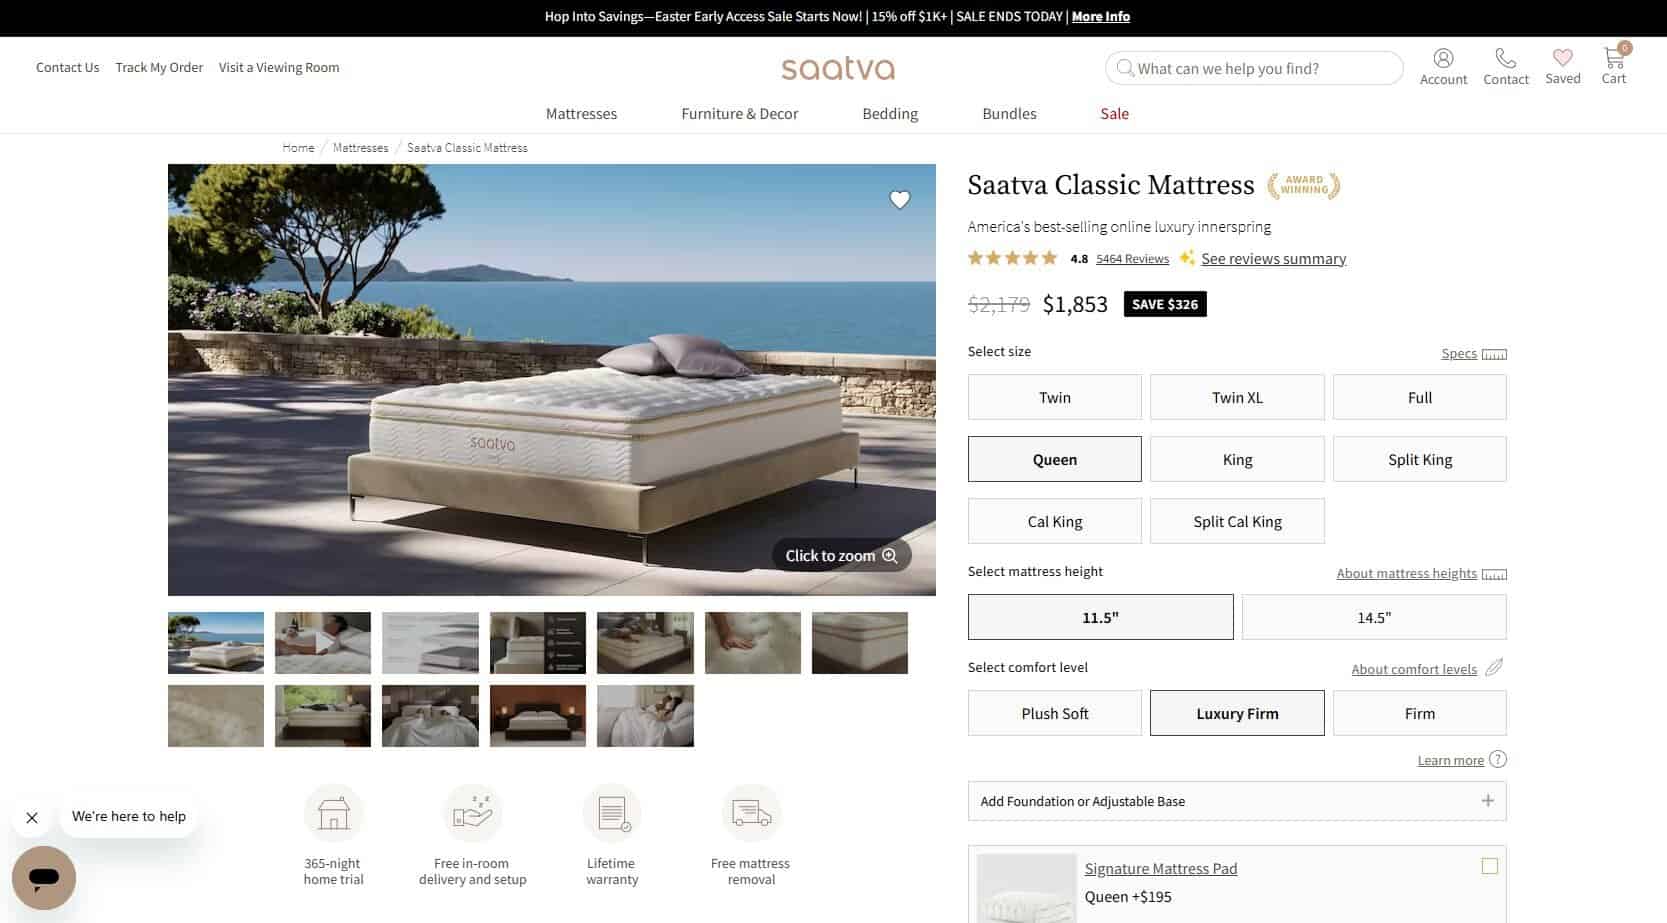Check the Signature Mattress Pad checkbox
This screenshot has height=923, width=1667.
tap(1489, 866)
